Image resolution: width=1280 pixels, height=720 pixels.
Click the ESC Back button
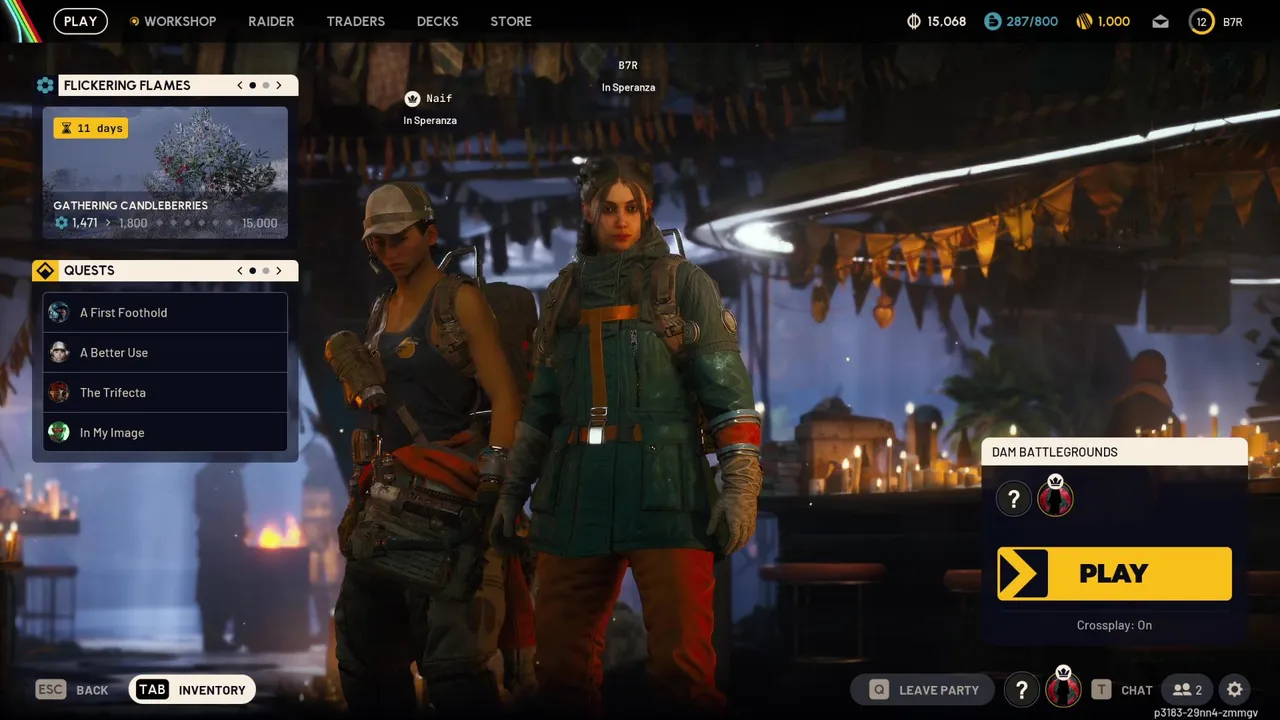72,690
